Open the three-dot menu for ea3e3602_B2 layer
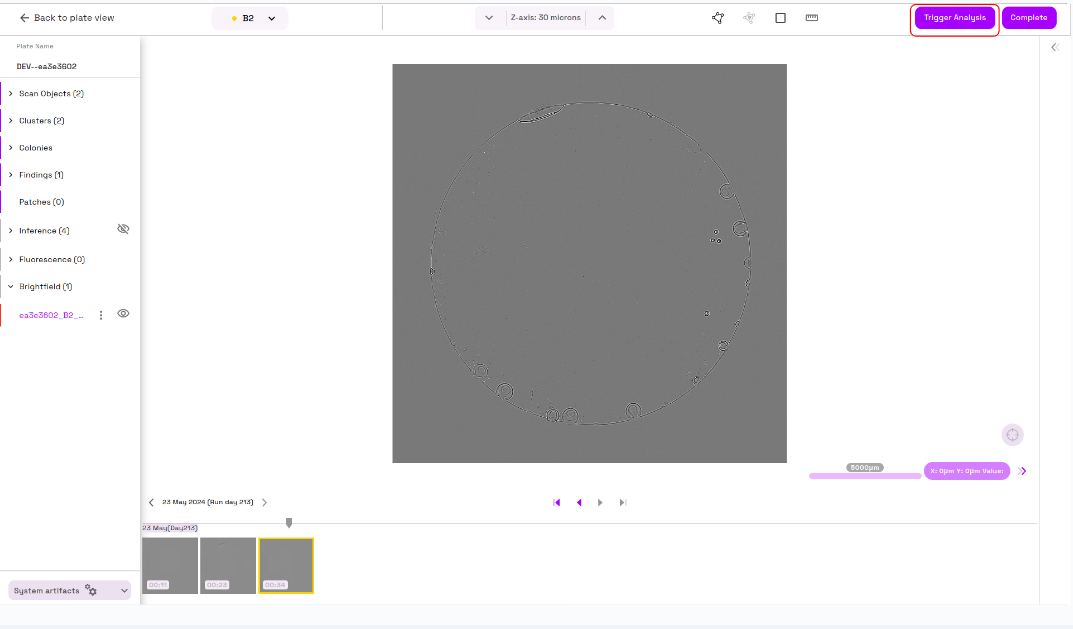1073x629 pixels. pyautogui.click(x=100, y=315)
